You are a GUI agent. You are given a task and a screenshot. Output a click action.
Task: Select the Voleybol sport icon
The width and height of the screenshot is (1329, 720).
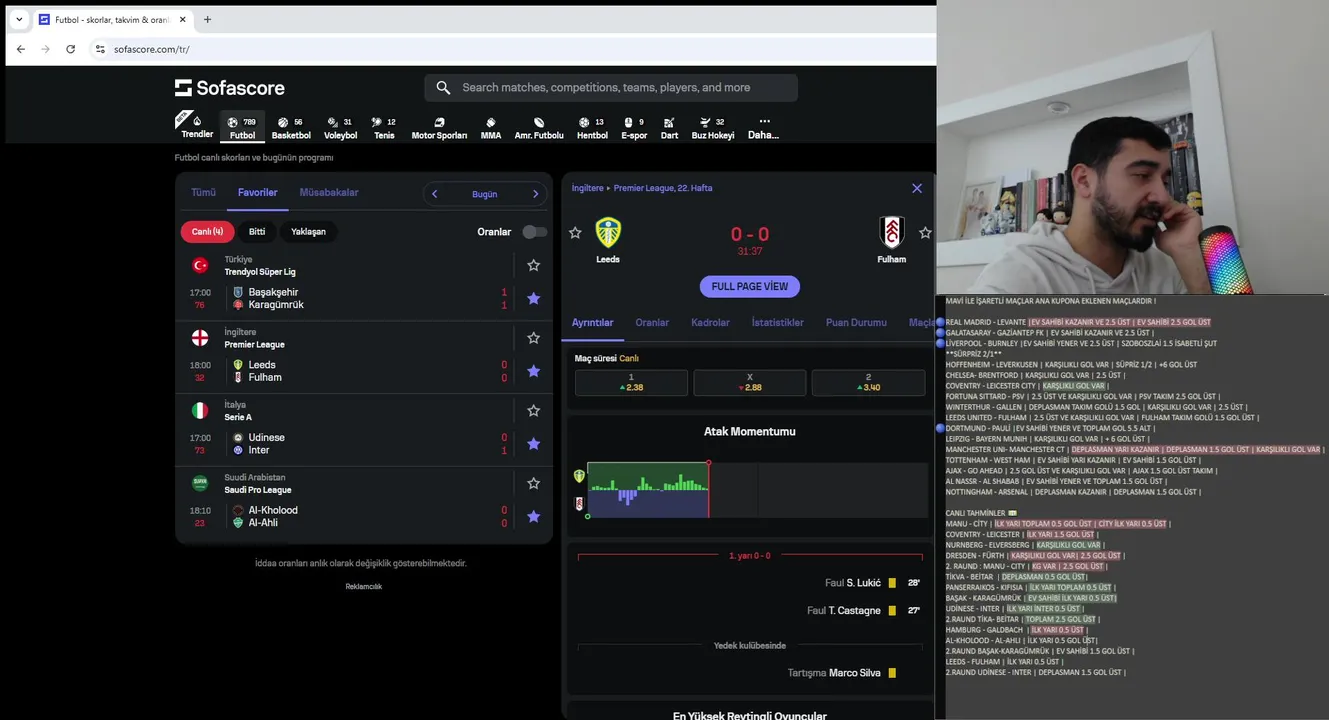click(x=340, y=127)
